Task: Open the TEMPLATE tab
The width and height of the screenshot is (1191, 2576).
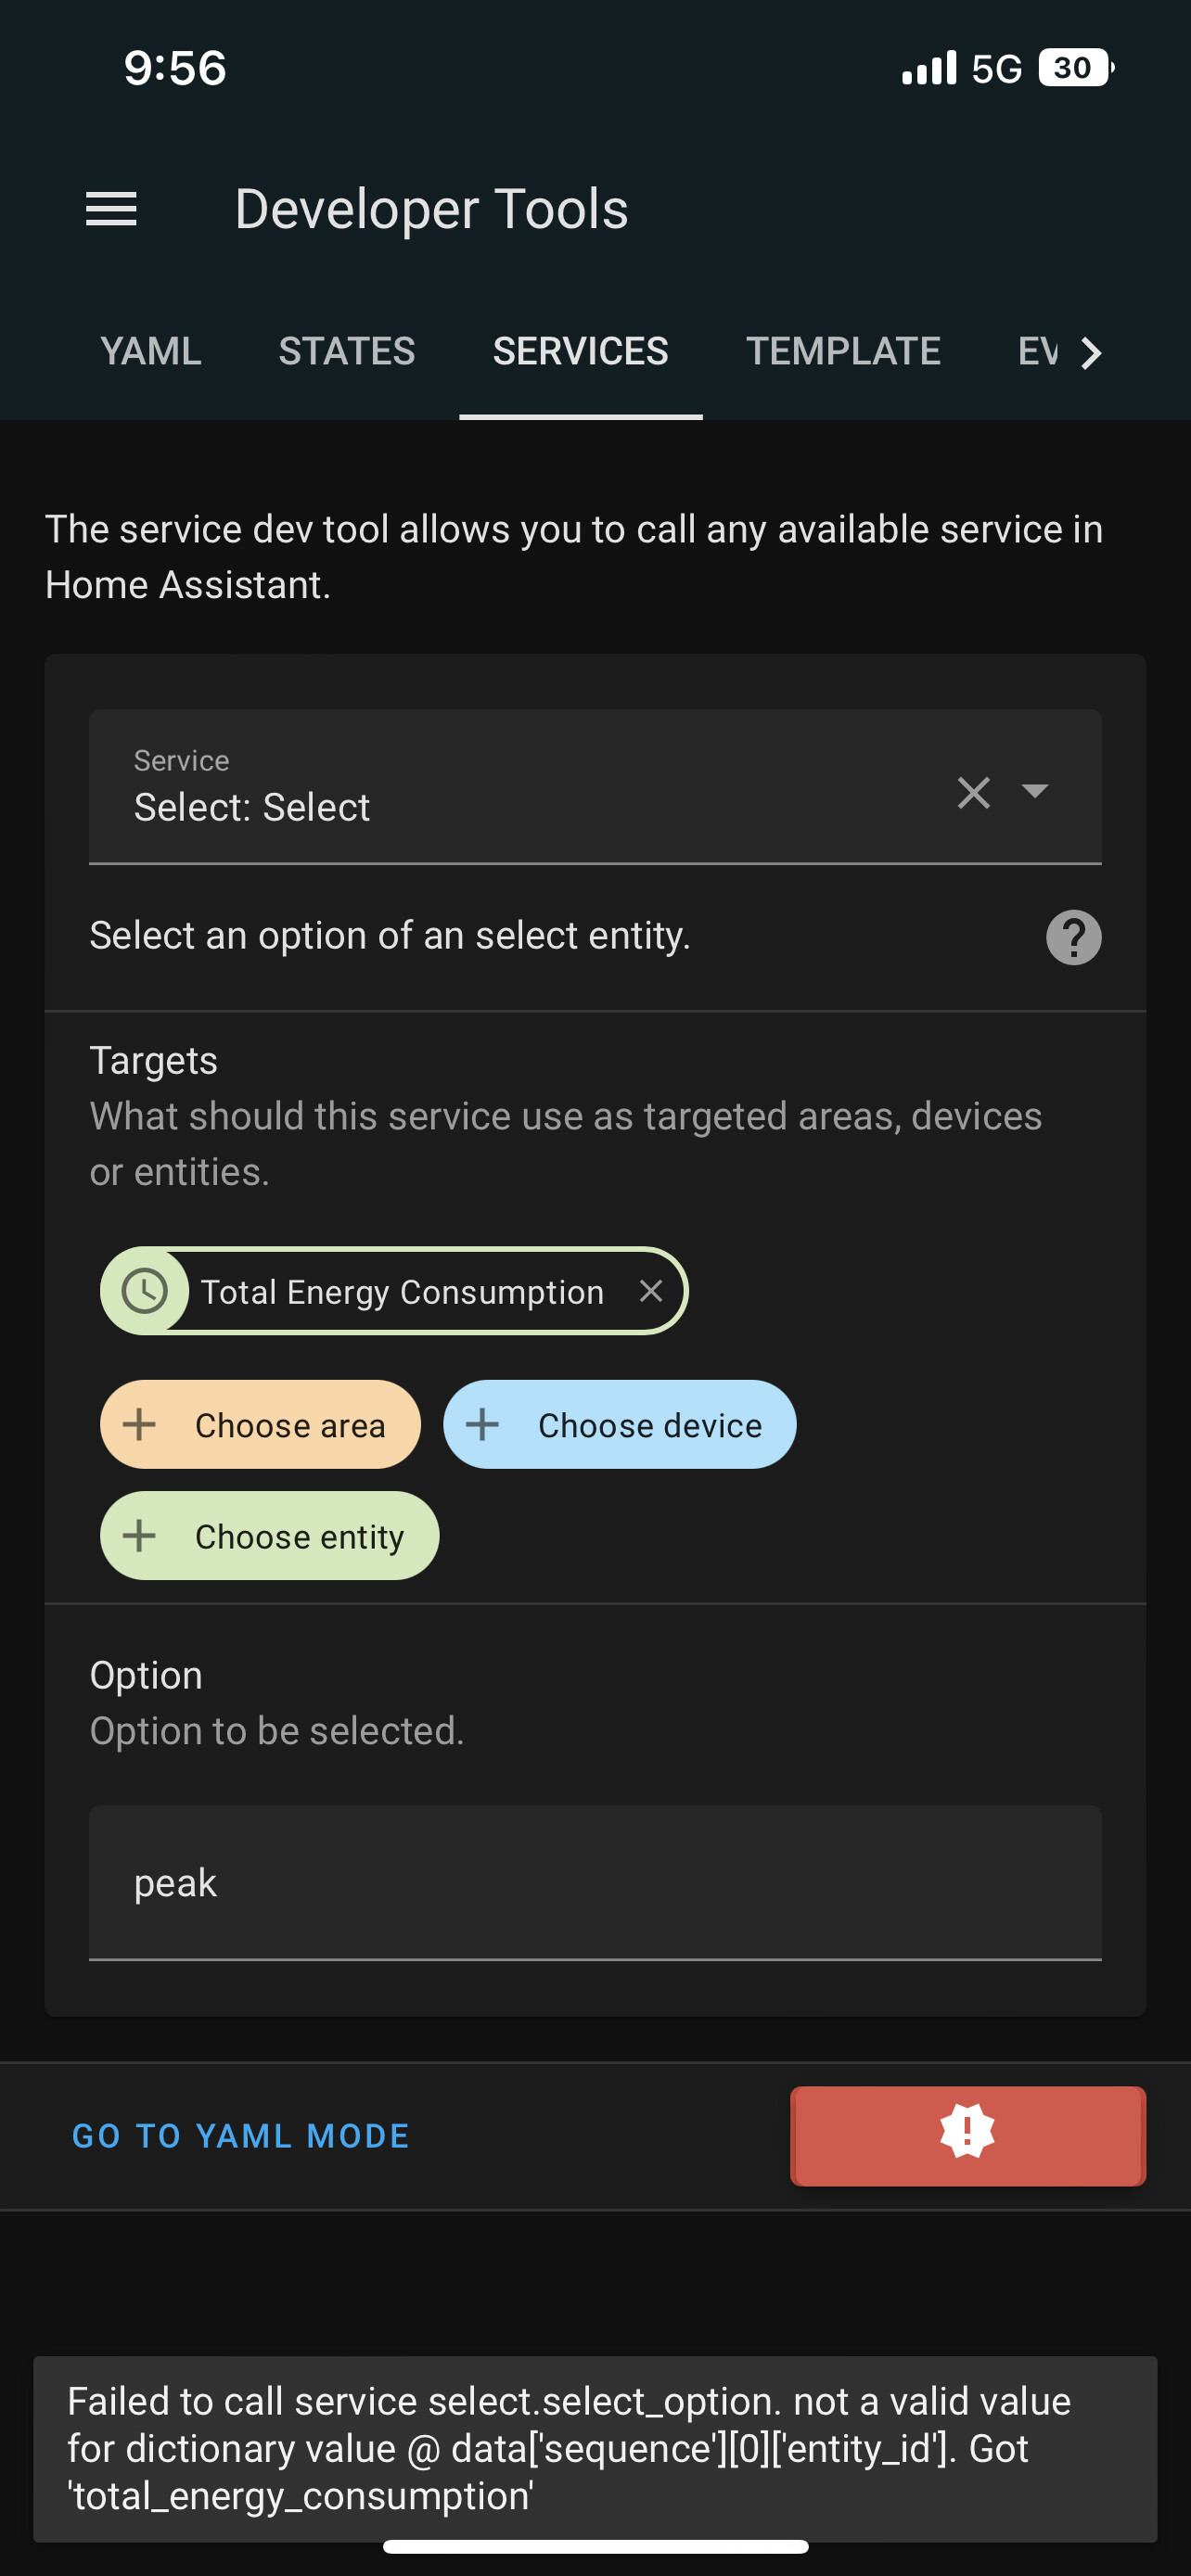Action: 843,352
